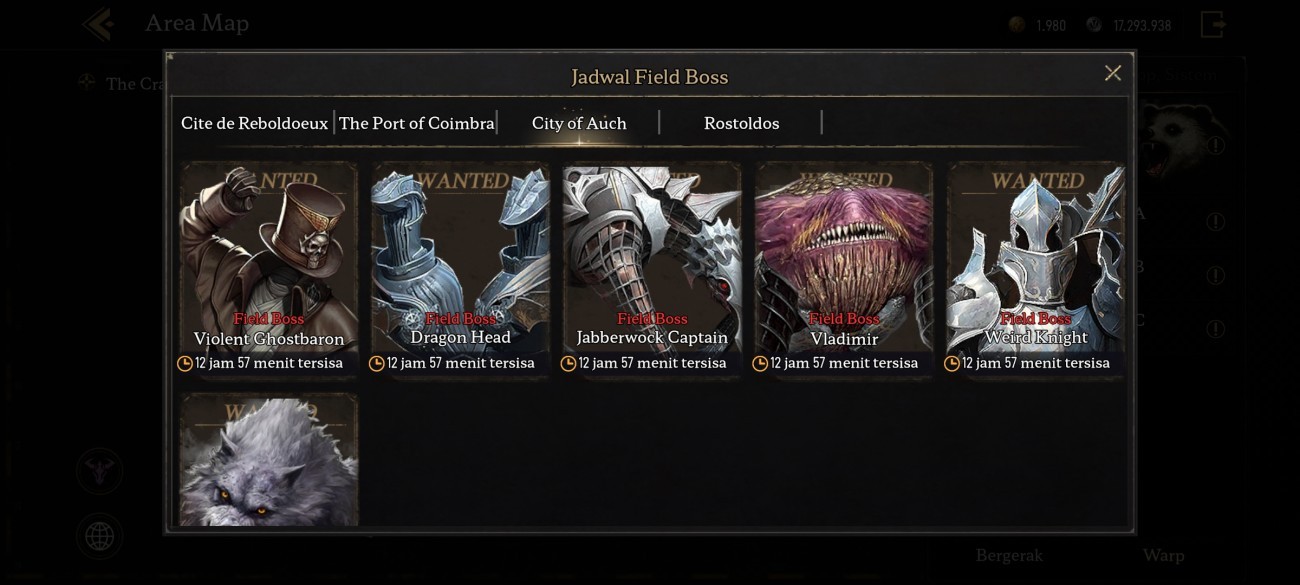
Task: Open the Dragon Head boss card
Action: [x=460, y=260]
